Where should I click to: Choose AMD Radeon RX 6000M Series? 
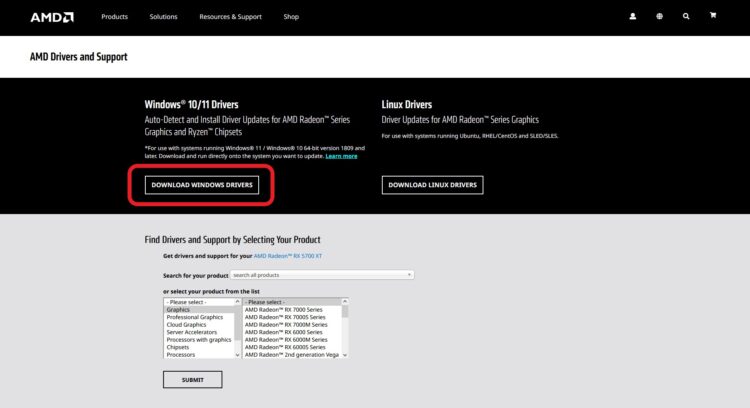pos(290,340)
